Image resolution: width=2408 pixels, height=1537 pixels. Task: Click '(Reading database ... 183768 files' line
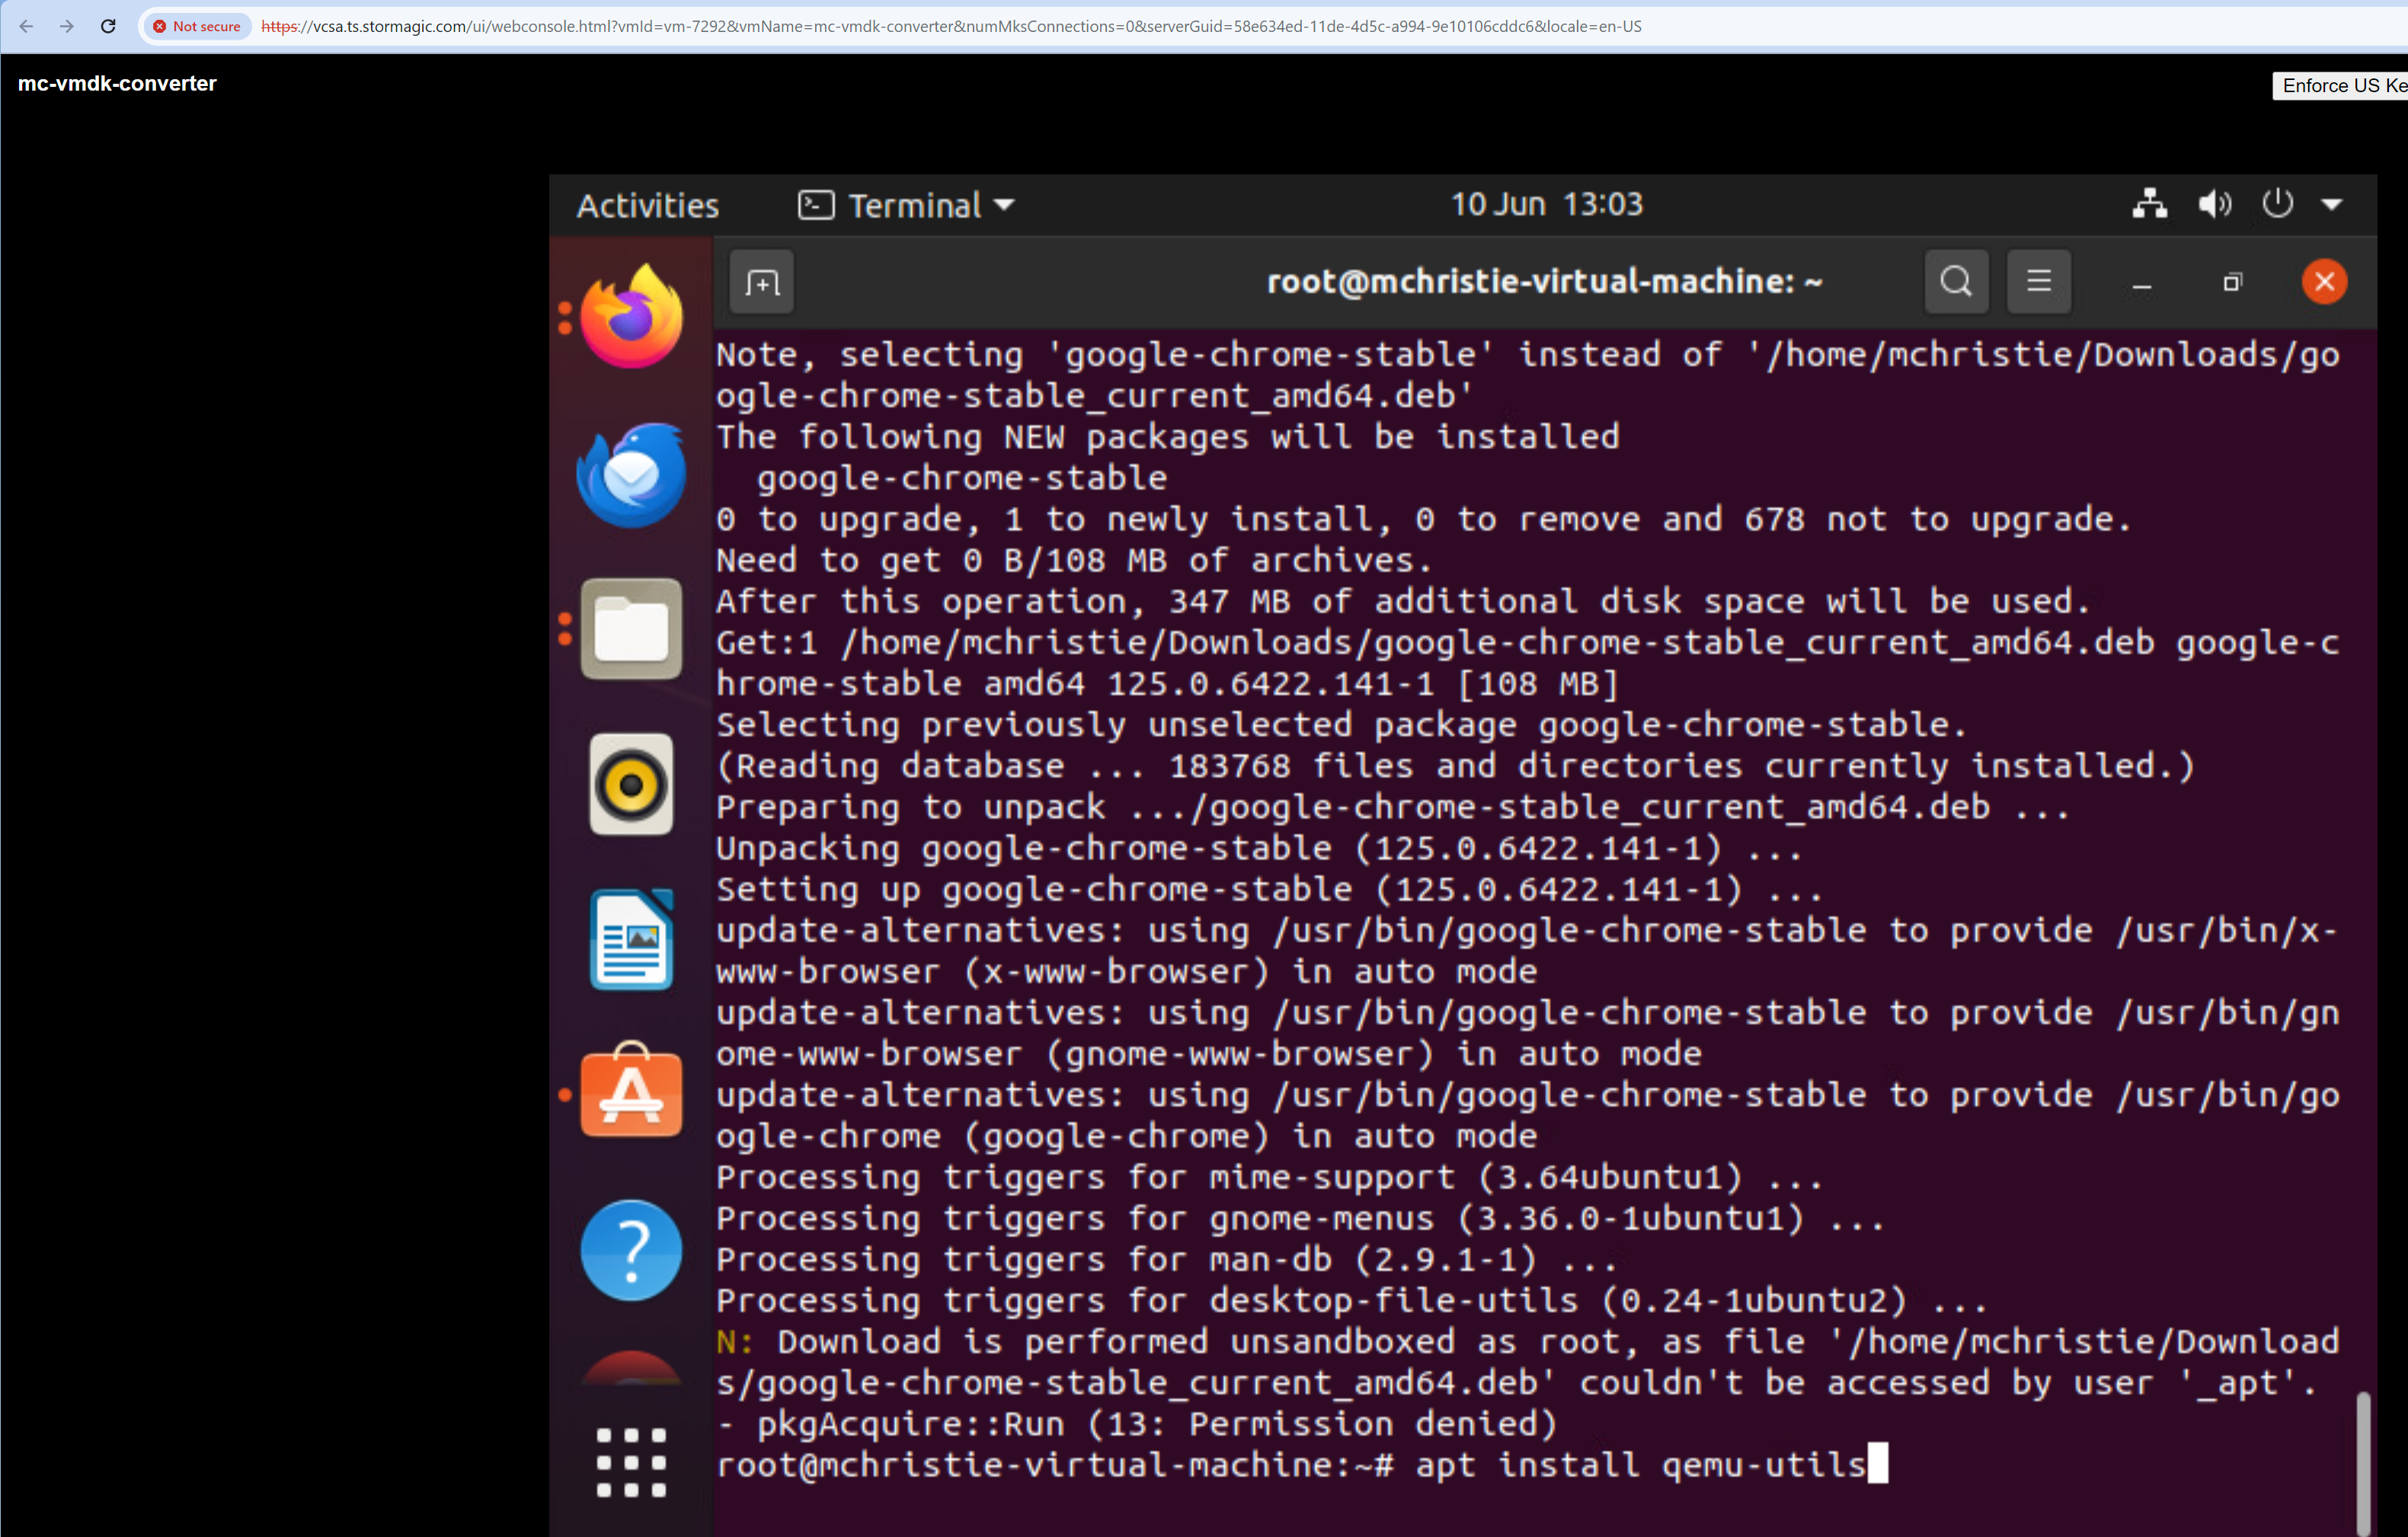(x=1455, y=766)
